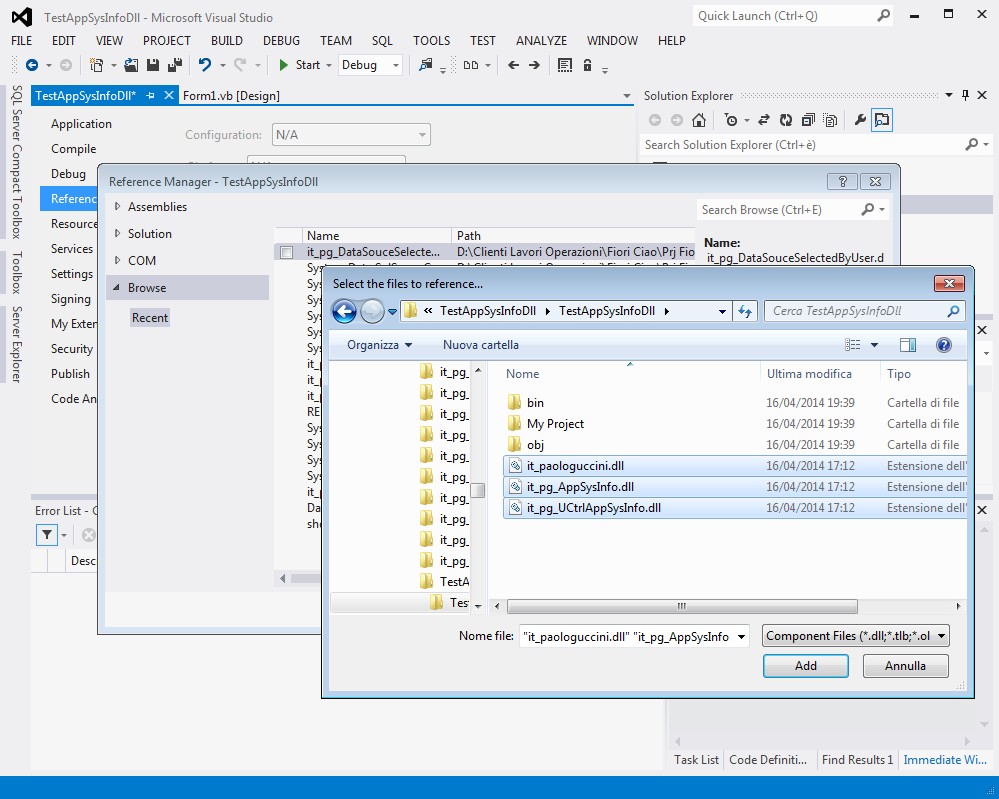This screenshot has width=999, height=799.
Task: Open the TOOLS menu
Action: (x=431, y=41)
